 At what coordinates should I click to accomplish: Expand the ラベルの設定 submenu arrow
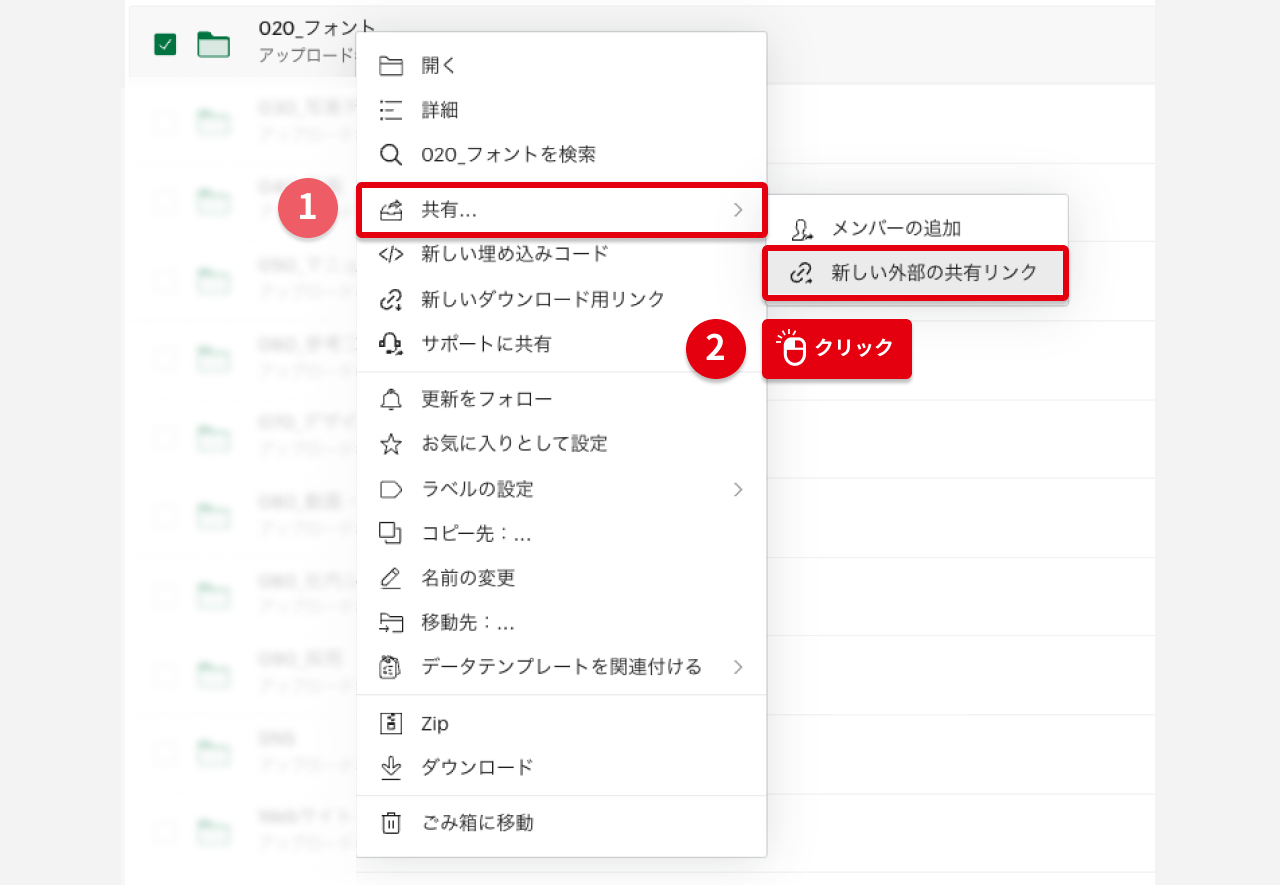[x=738, y=489]
